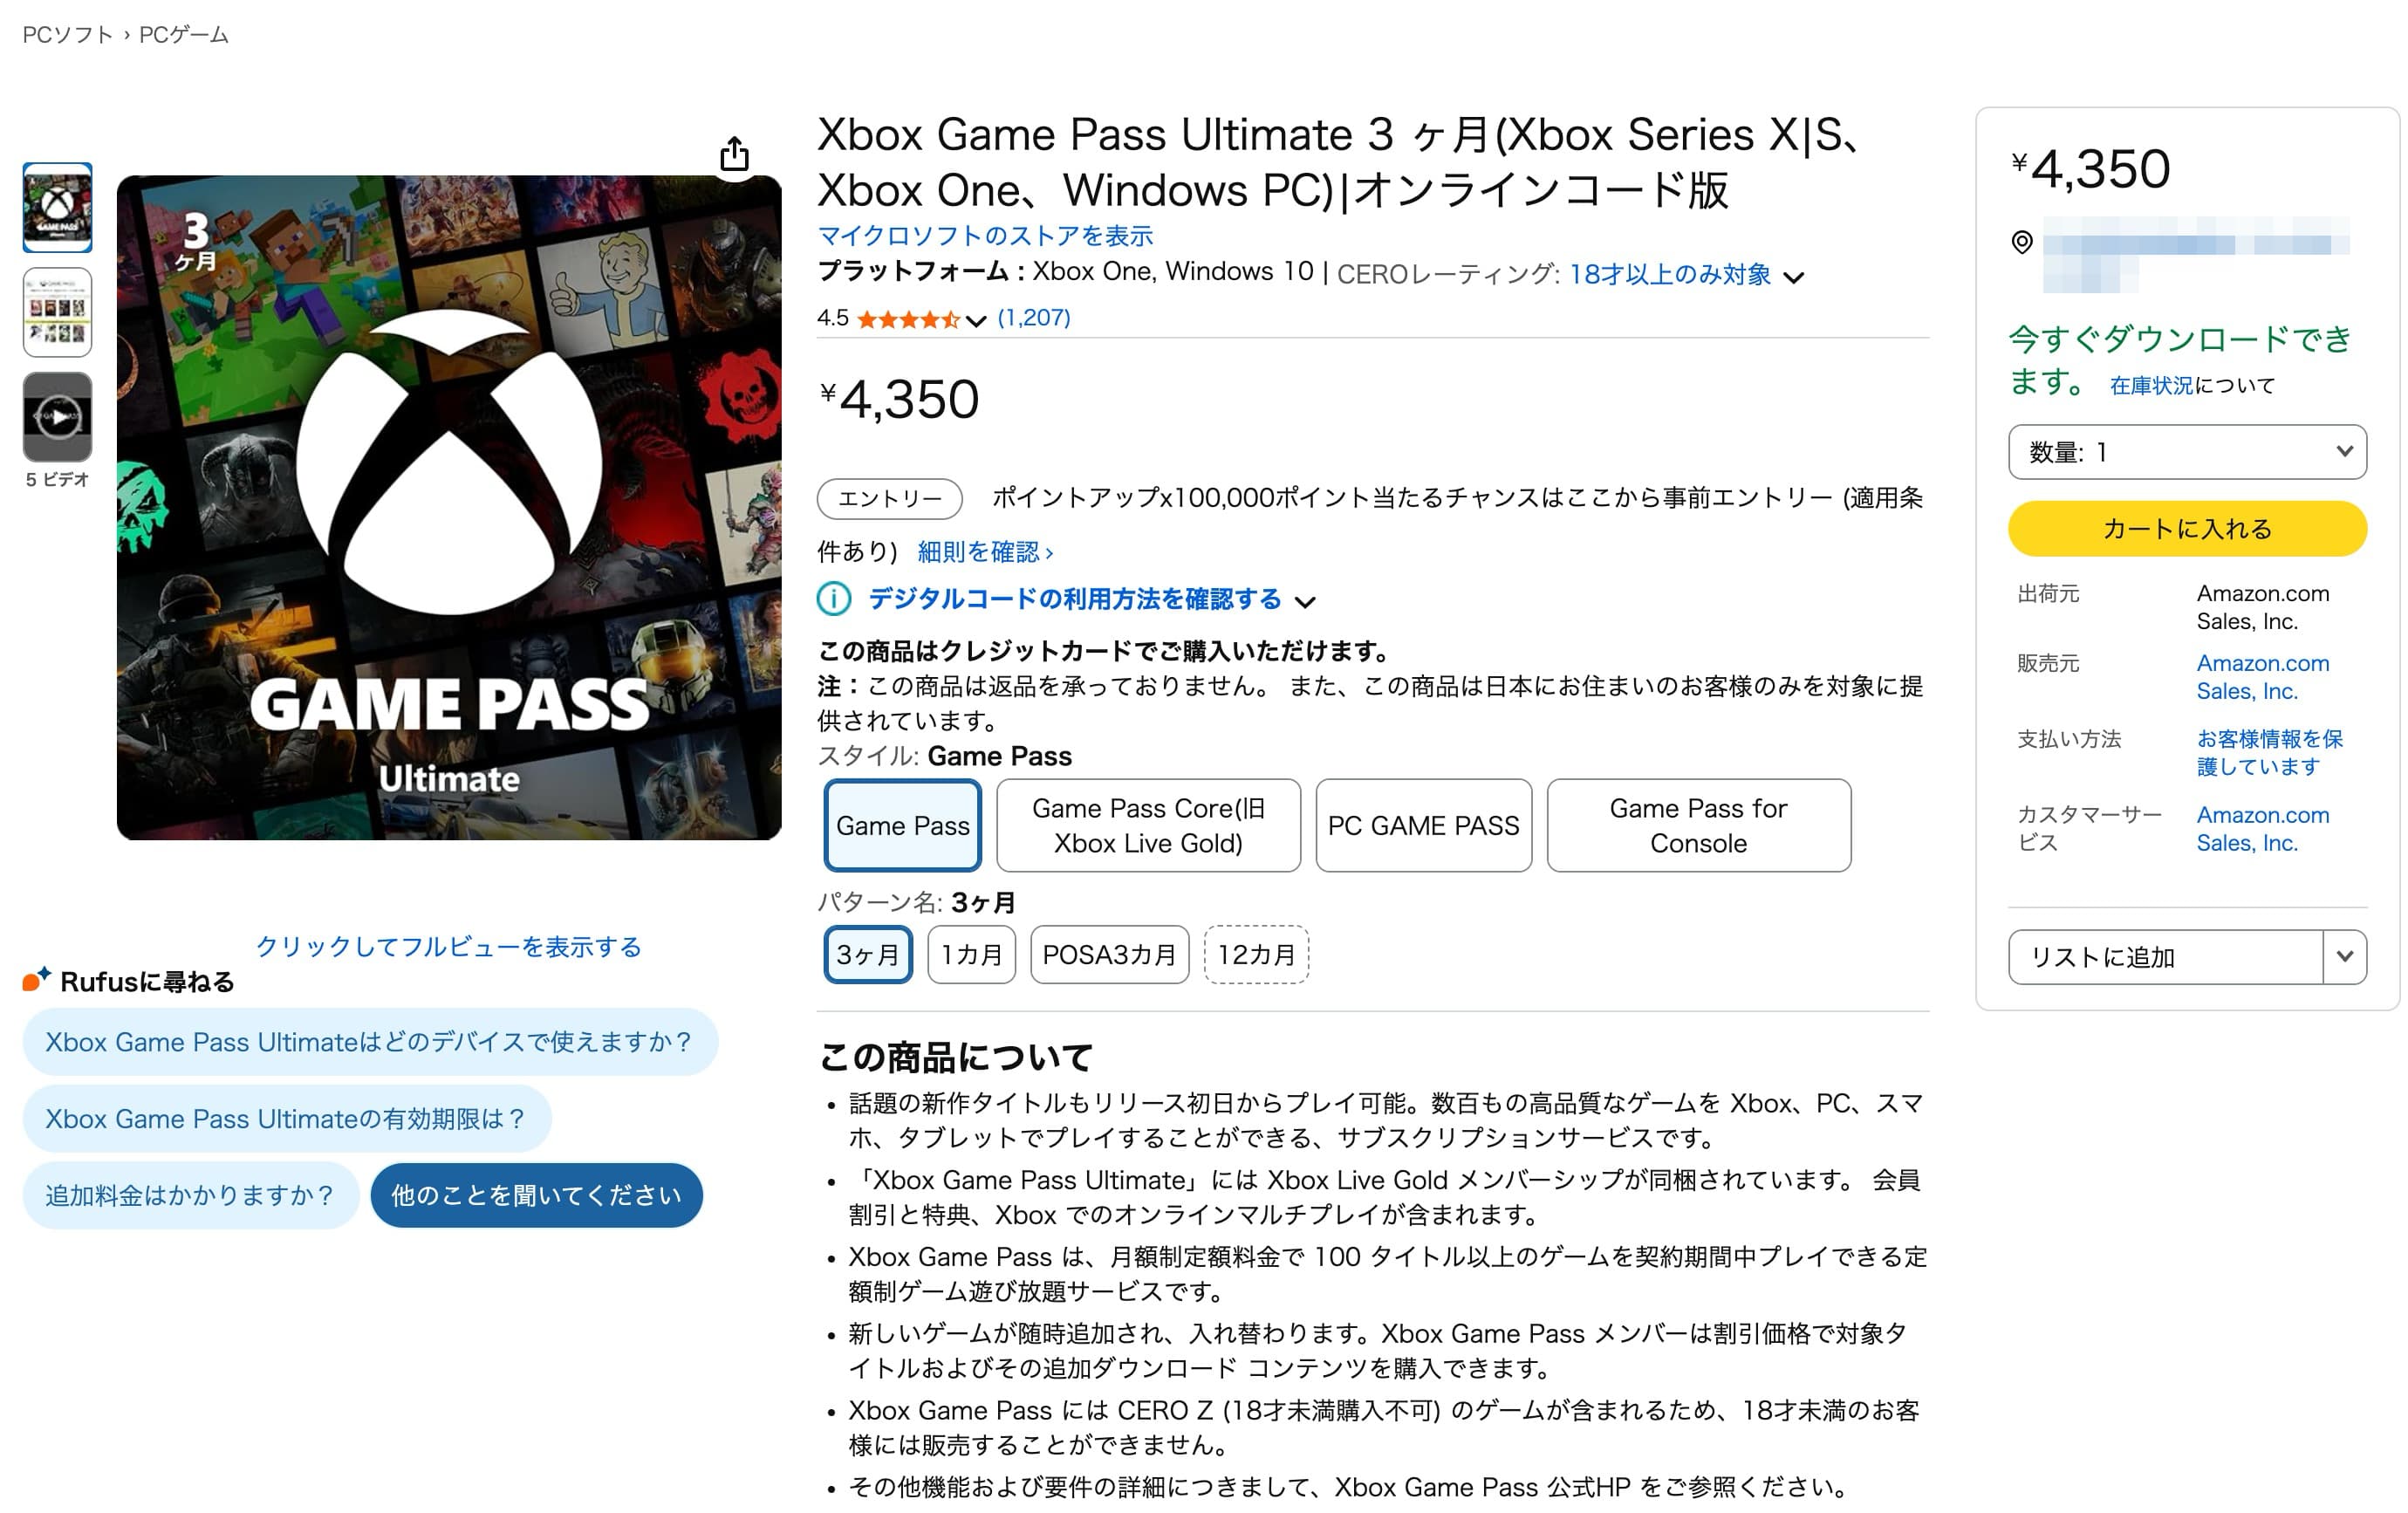Go to PCゲーム breadcrumb category
This screenshot has height=1513, width=2408.
coord(184,35)
